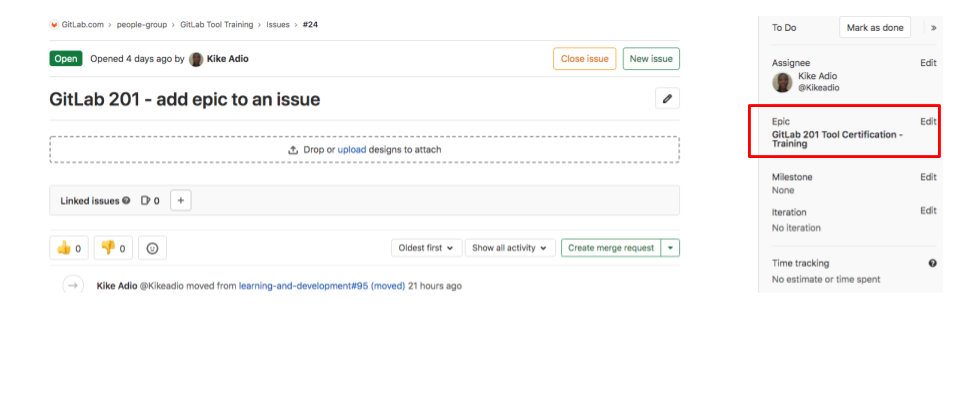Click the time tracking help icon
Screen dimensions: 958x407
point(932,263)
